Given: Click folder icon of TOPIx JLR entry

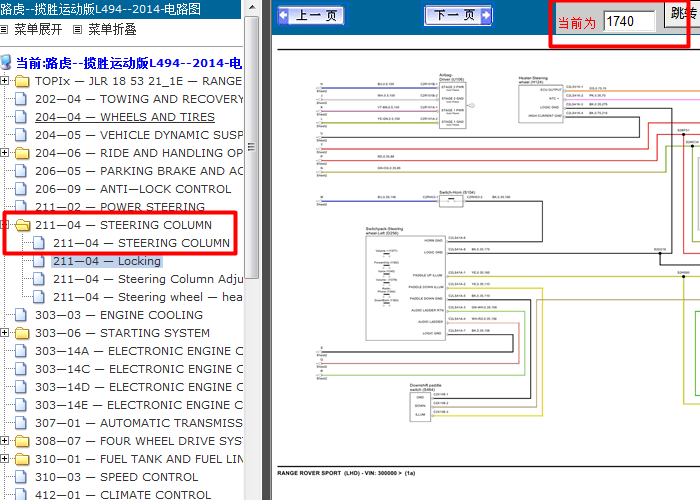Looking at the screenshot, I should click(x=22, y=81).
